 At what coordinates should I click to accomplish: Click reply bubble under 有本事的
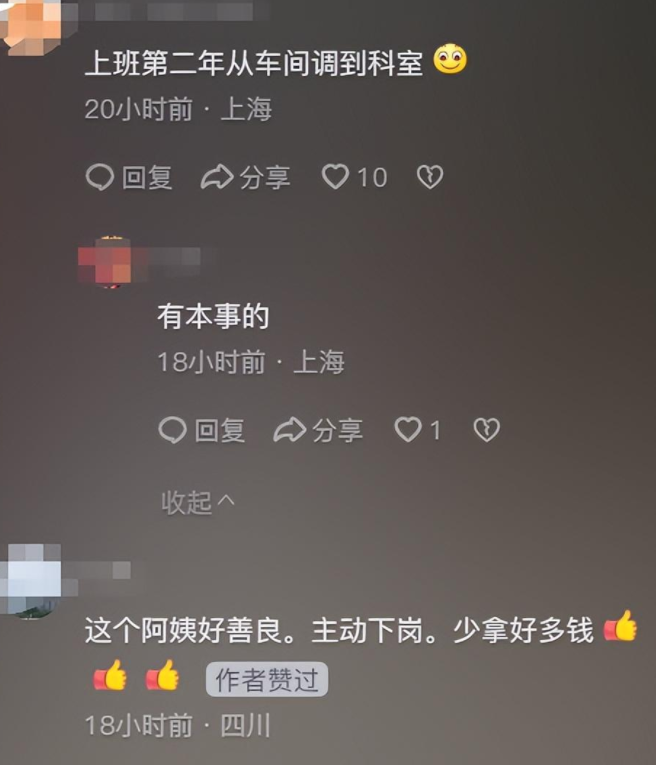172,430
